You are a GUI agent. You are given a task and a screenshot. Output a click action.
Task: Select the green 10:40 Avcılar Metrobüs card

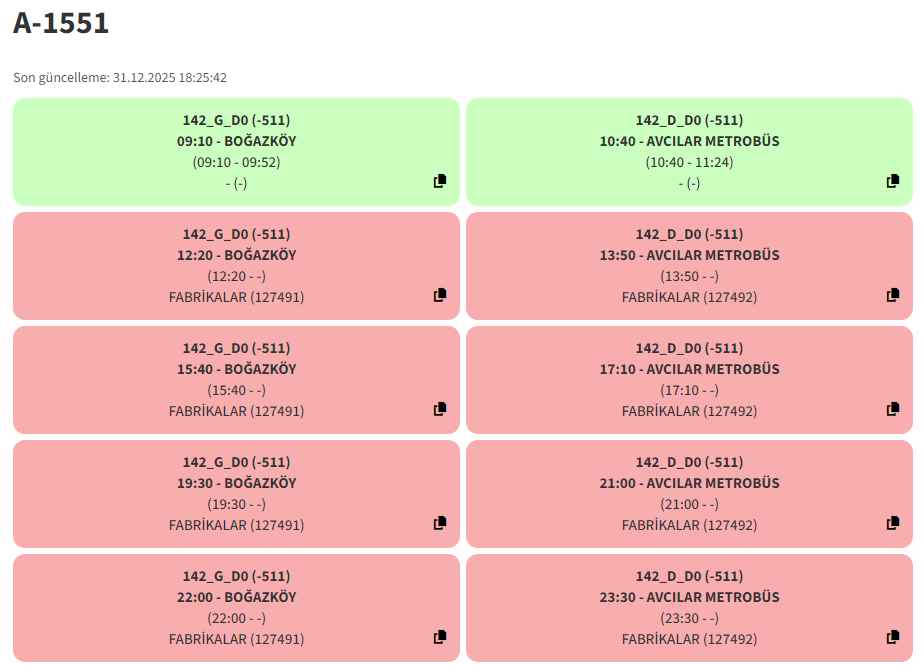click(689, 152)
